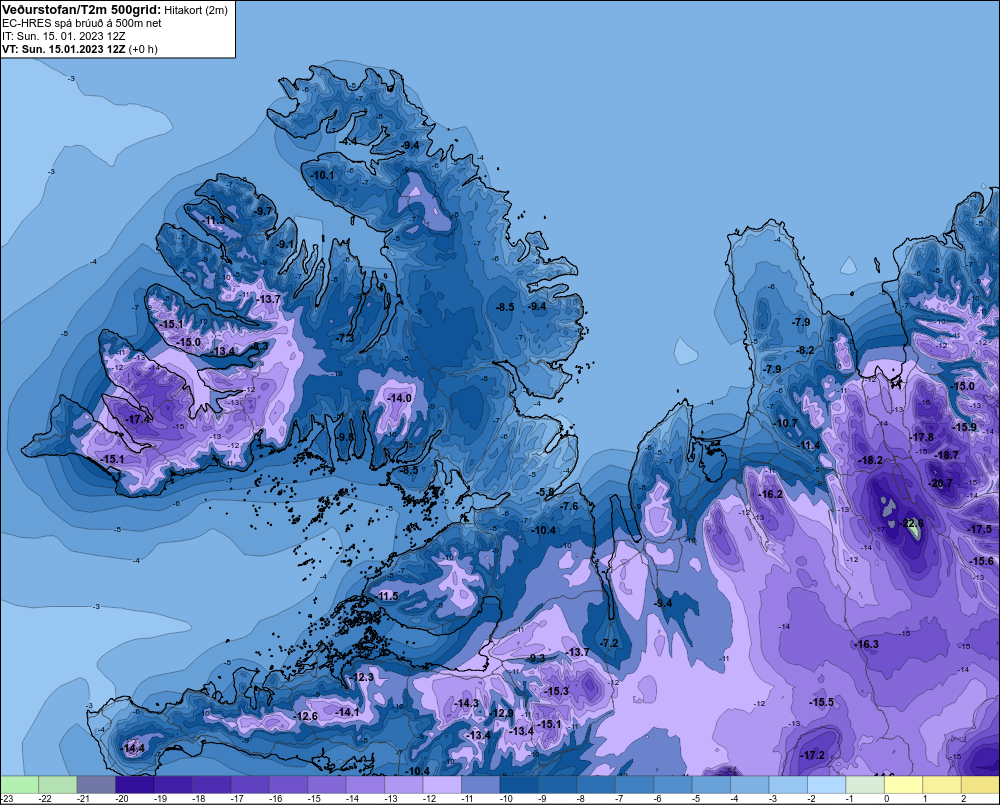Click the pale lilac -12 legend swatch
Viewport: 1000px width, 805px height.
[x=442, y=784]
